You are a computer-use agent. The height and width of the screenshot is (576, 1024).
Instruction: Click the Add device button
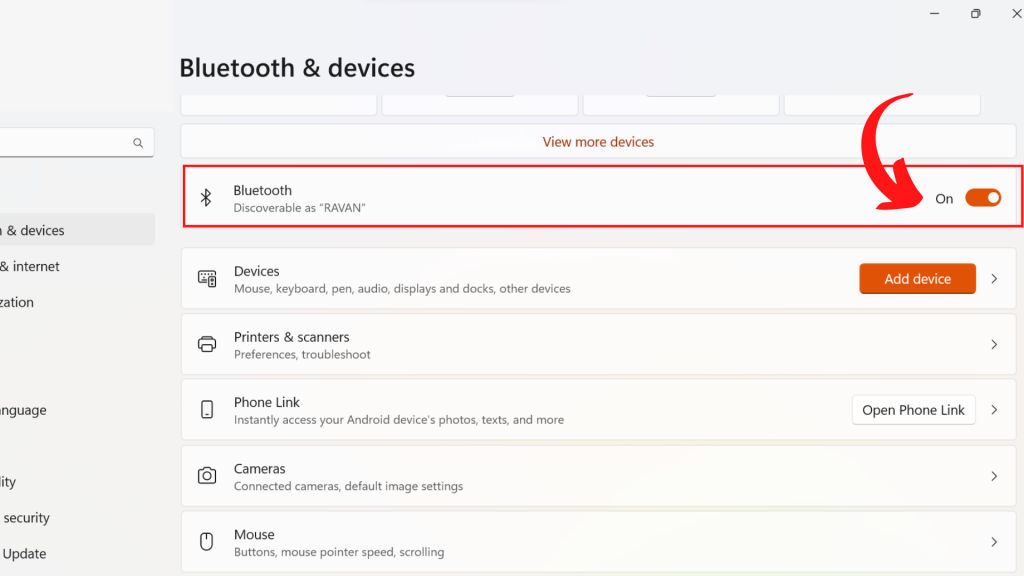point(918,279)
